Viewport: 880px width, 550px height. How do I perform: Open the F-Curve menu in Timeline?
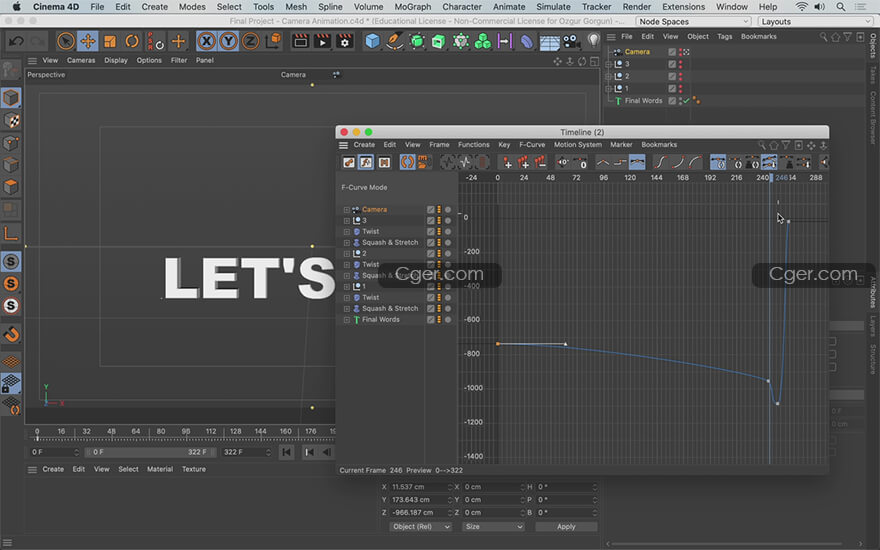tap(531, 145)
